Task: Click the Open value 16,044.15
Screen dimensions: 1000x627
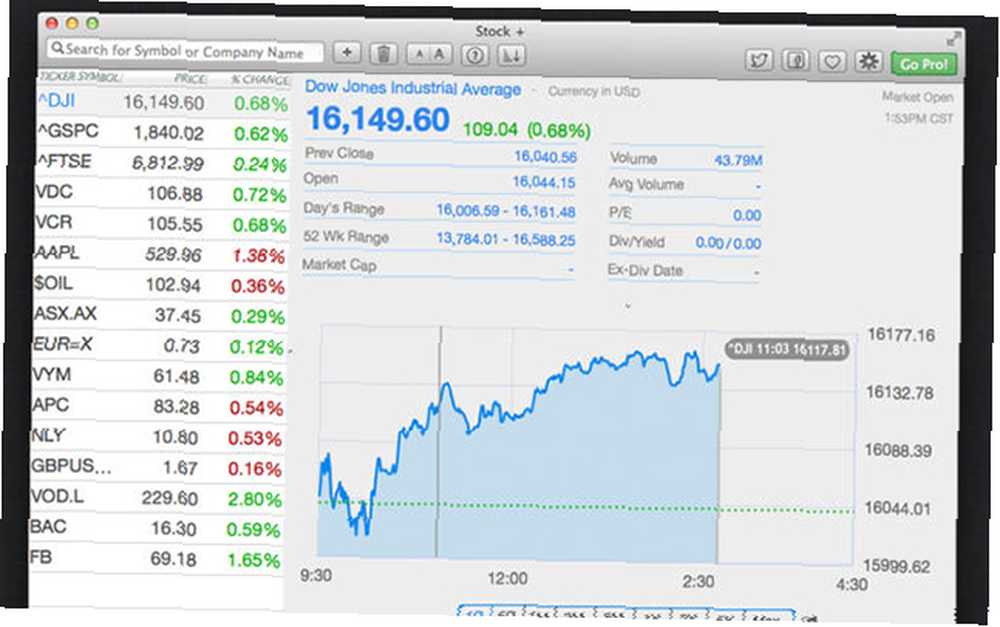Action: coord(544,182)
